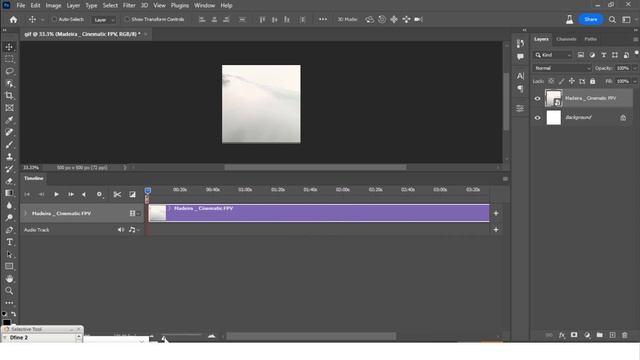Click the foreground color swatch
The width and height of the screenshot is (640, 360).
point(7,322)
